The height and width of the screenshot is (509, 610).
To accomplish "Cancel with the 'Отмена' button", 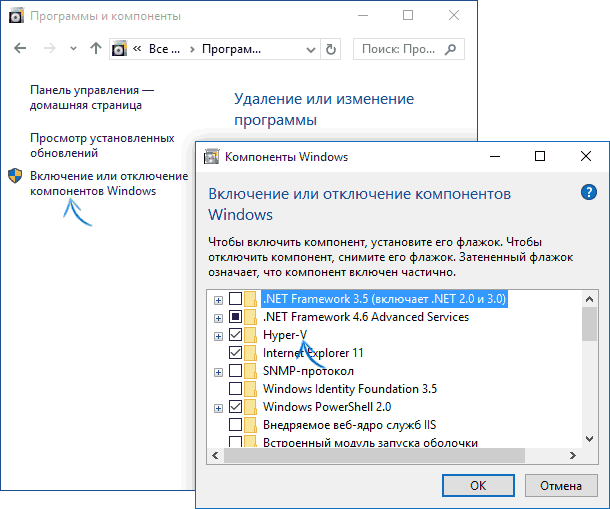I will (561, 485).
